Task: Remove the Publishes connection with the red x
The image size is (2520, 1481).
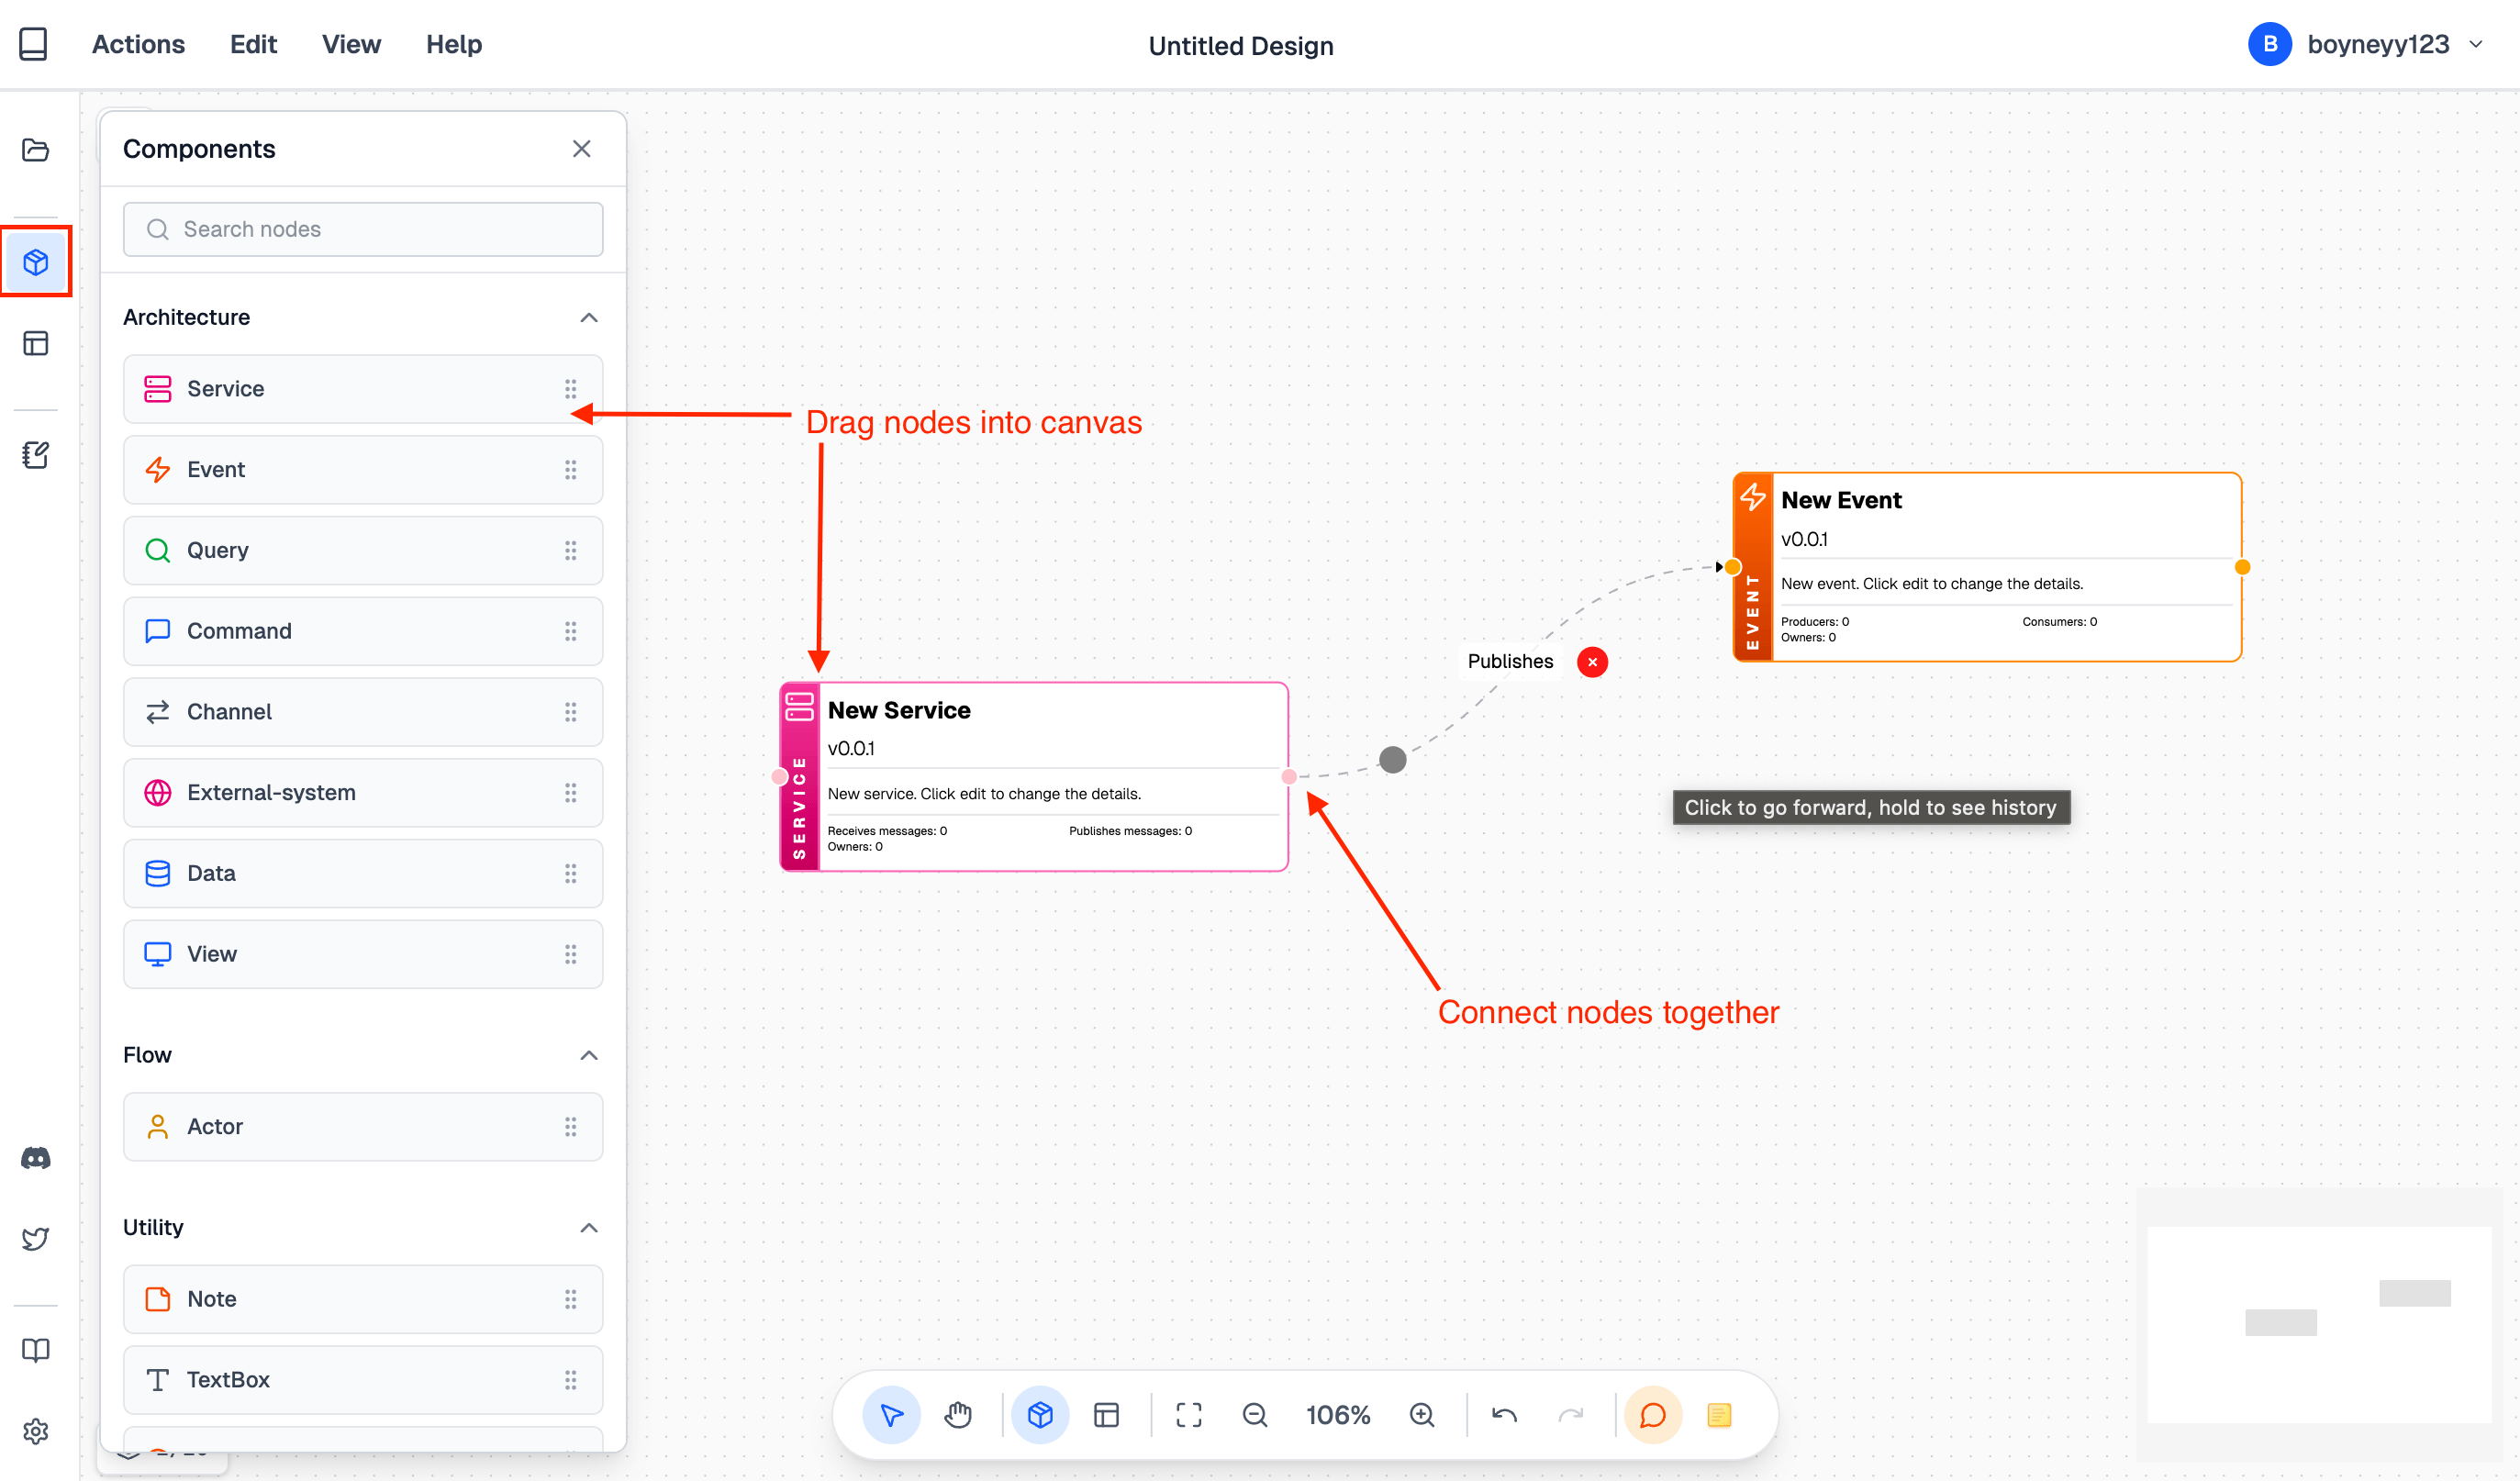Action: [1592, 661]
